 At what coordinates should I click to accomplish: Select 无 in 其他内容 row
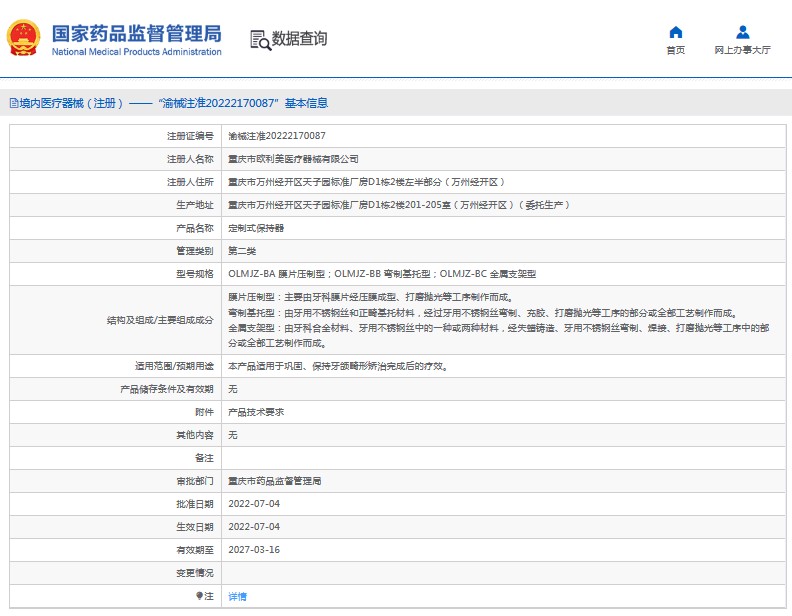[x=232, y=435]
